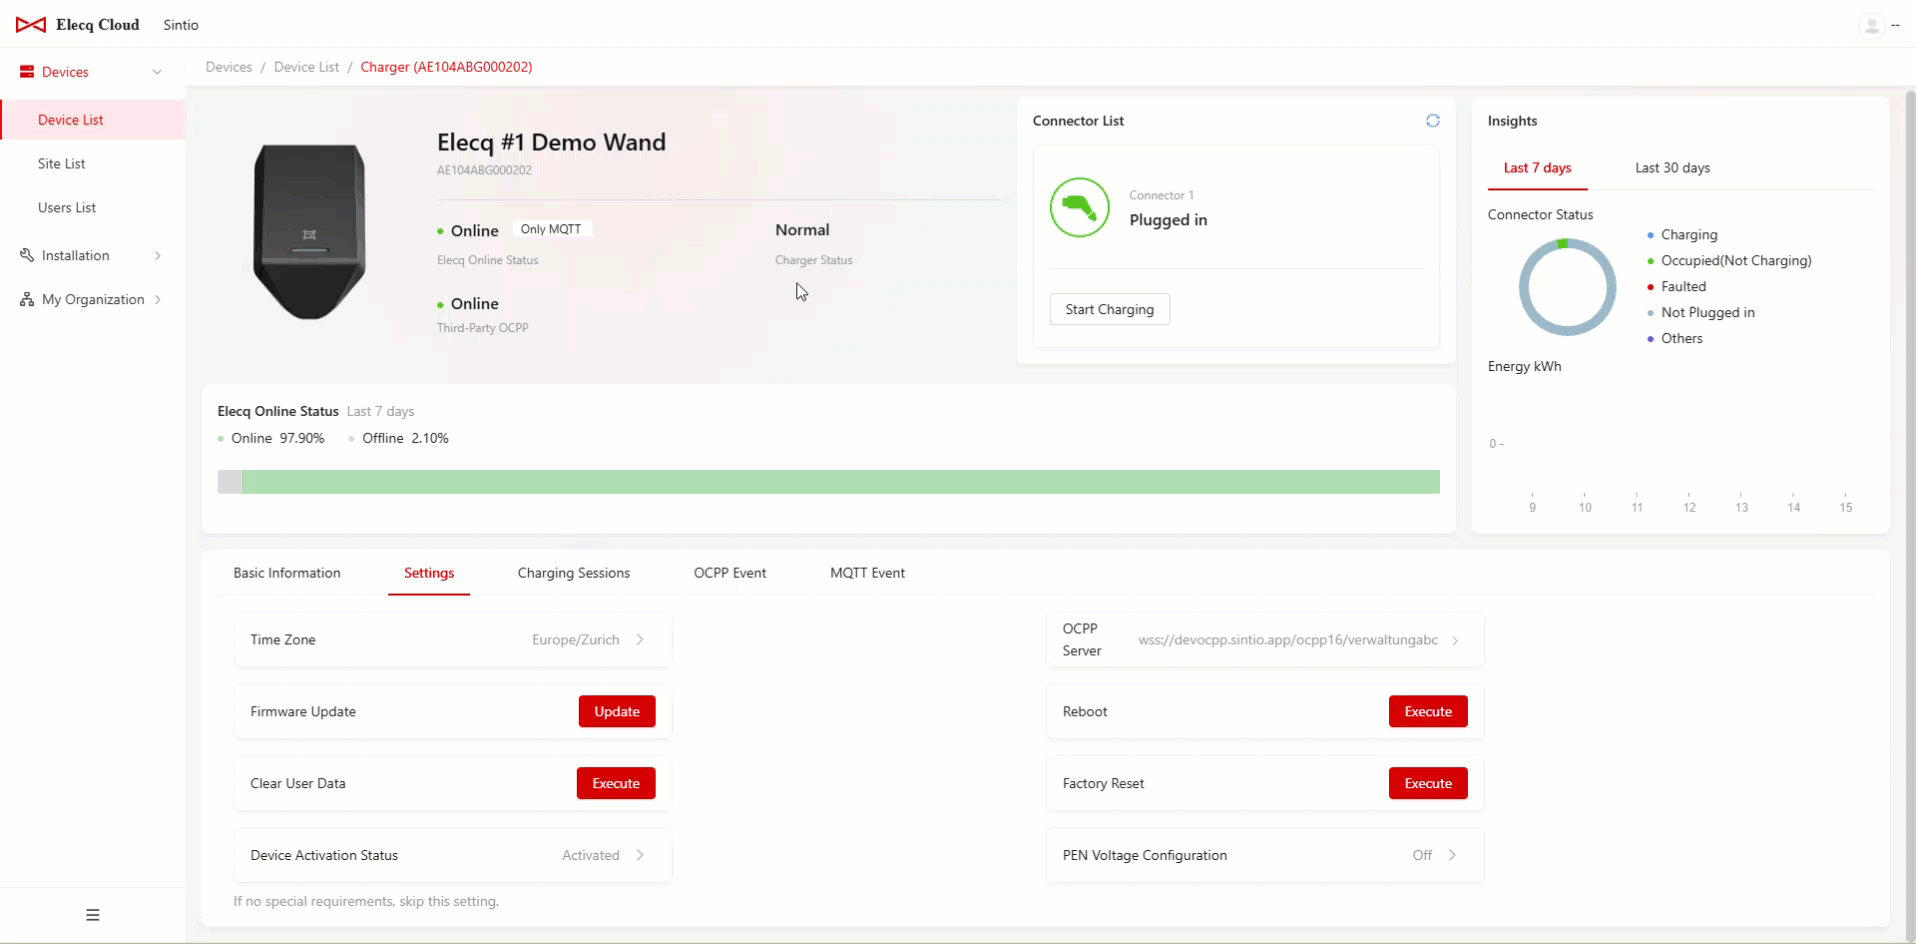Open the MQTT Event tab
The height and width of the screenshot is (944, 1916).
(867, 573)
